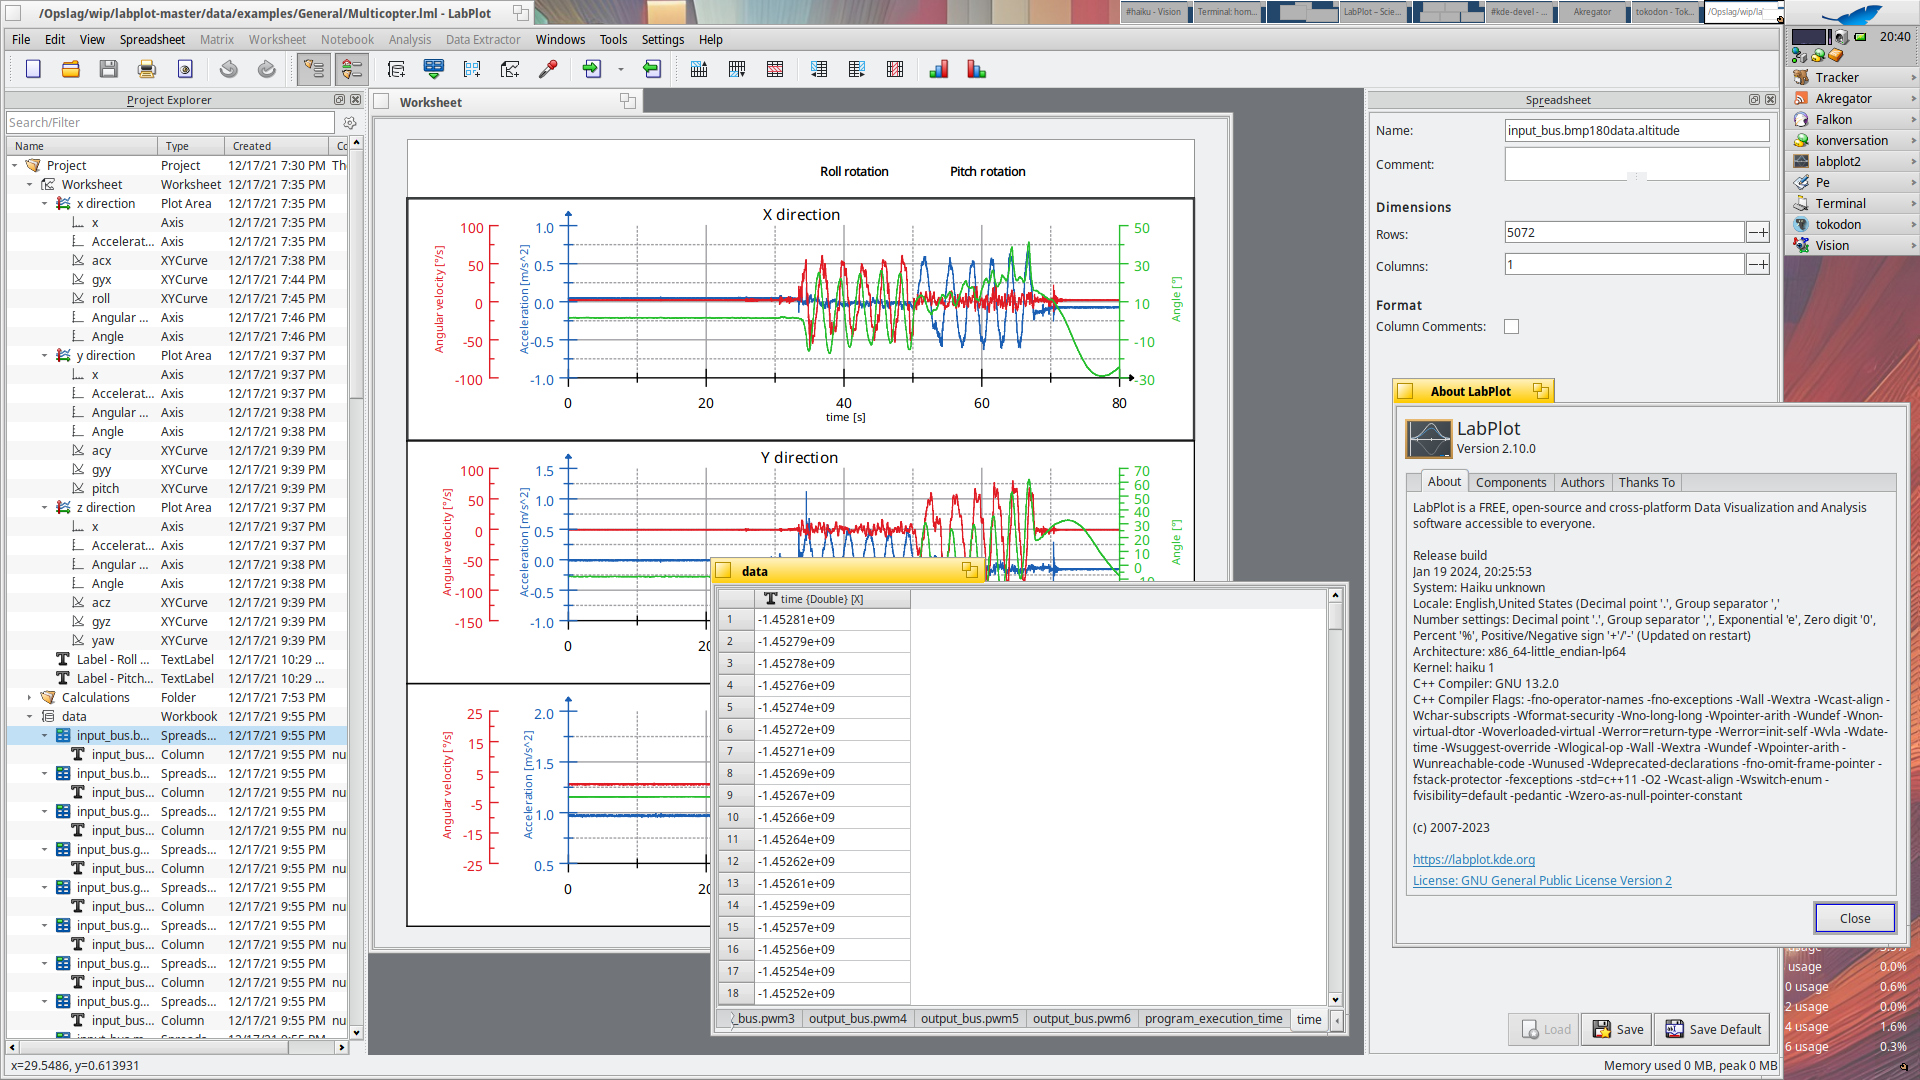The height and width of the screenshot is (1080, 1920).
Task: Float the Spreadsheet properties dock panel
Action: [1754, 100]
